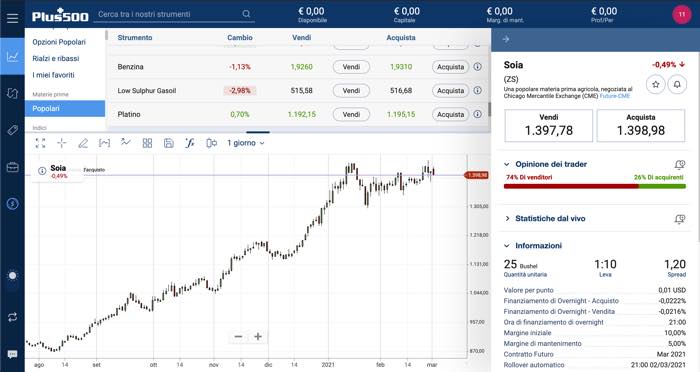The height and width of the screenshot is (372, 700).
Task: Select I miei favoriti category
Action: tap(53, 75)
